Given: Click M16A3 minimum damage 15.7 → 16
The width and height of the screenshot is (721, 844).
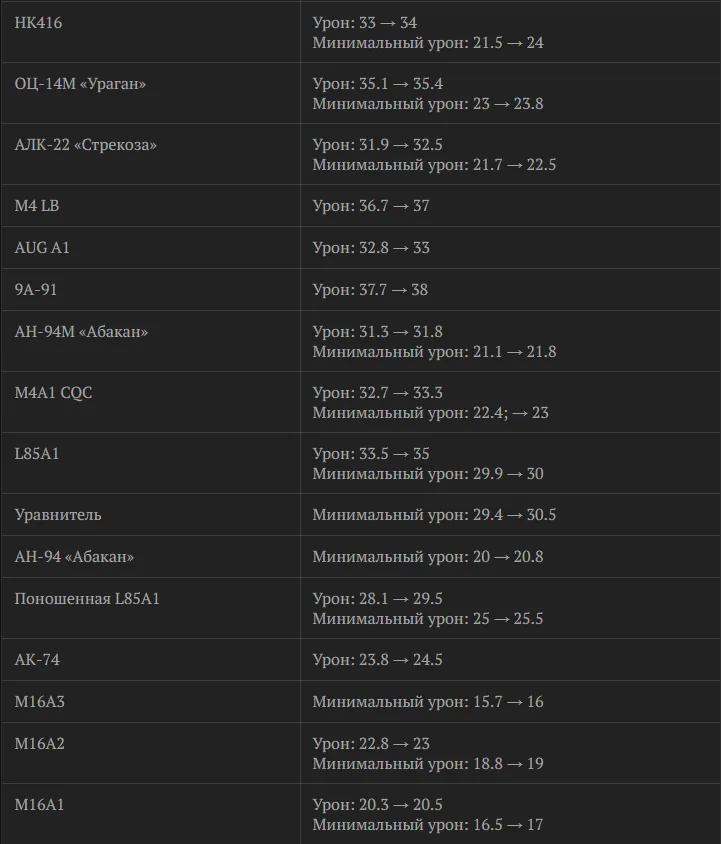Looking at the screenshot, I should [x=428, y=702].
